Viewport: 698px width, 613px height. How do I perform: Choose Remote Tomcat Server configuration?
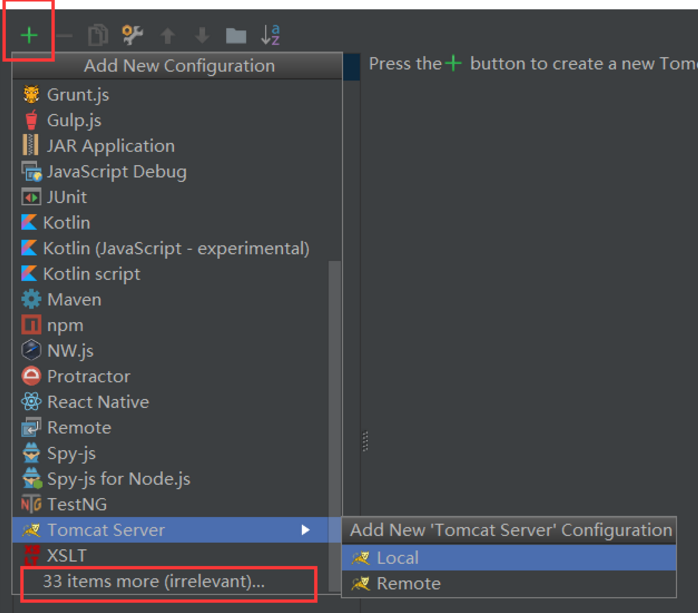tap(509, 584)
